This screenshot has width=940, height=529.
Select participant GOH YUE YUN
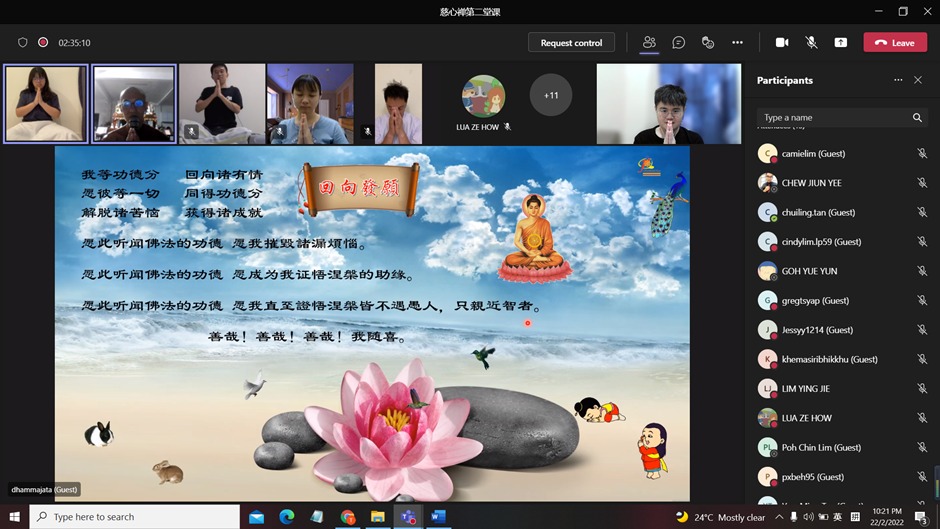point(842,271)
